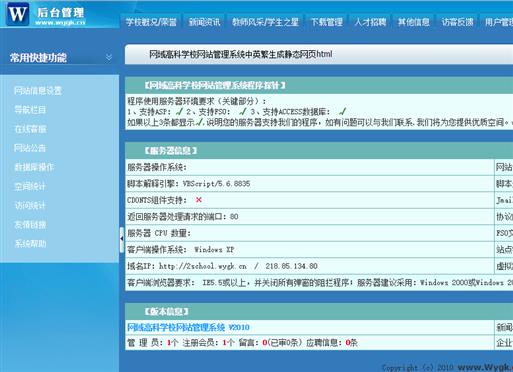Select 数据库操作 sidebar link
Viewport: 513px width, 372px height.
pos(34,167)
